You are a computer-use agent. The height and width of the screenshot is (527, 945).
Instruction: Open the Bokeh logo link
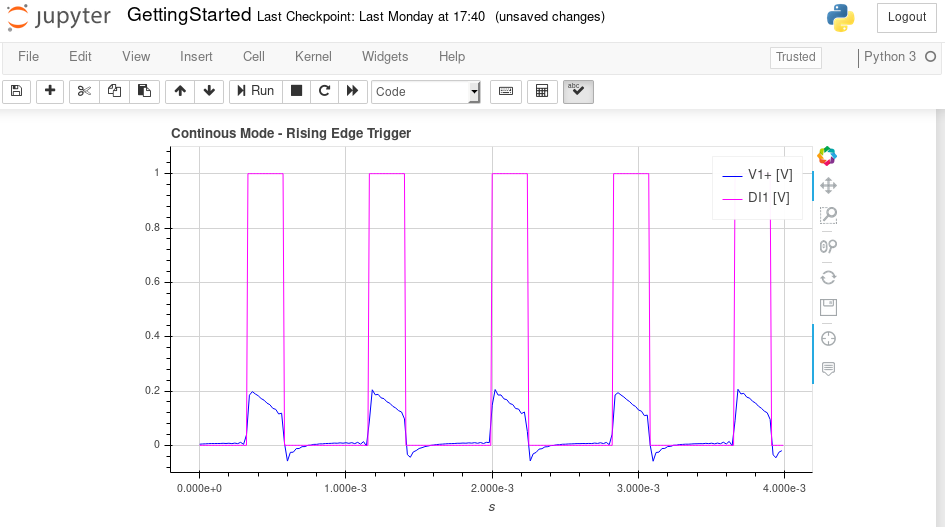(x=827, y=156)
